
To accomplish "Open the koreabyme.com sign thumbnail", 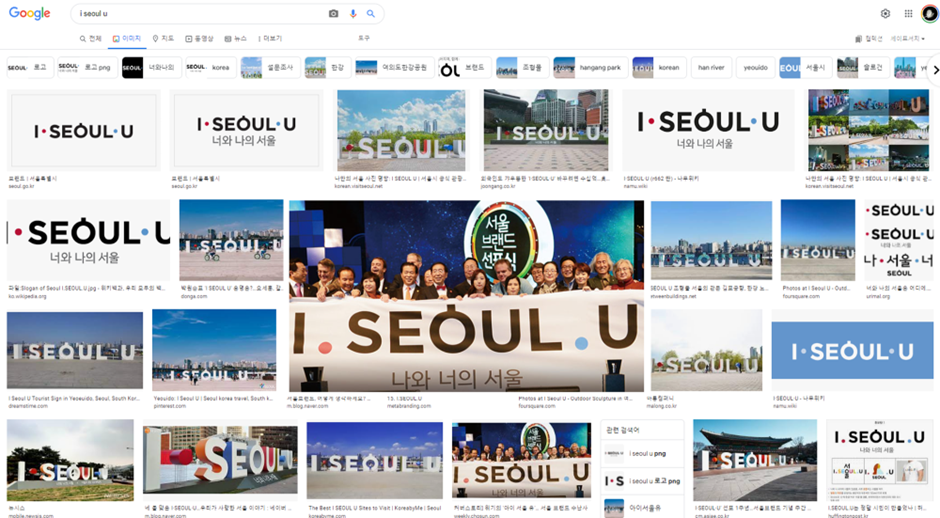I will pyautogui.click(x=375, y=461).
